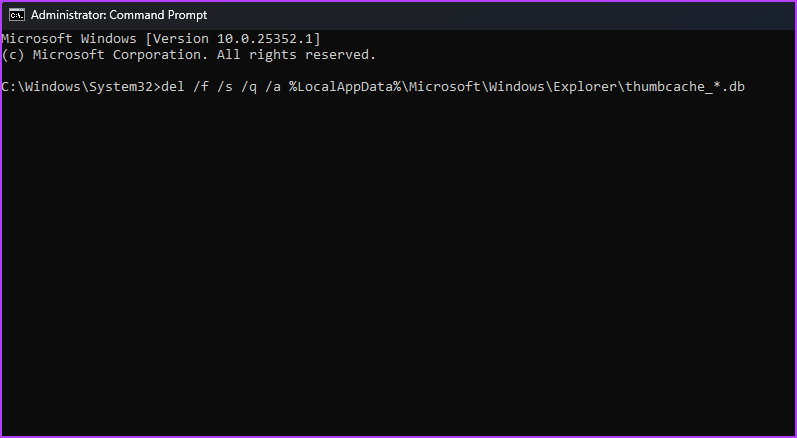Click the 'Explorer' folder in the path
797x438 pixels.
583,87
